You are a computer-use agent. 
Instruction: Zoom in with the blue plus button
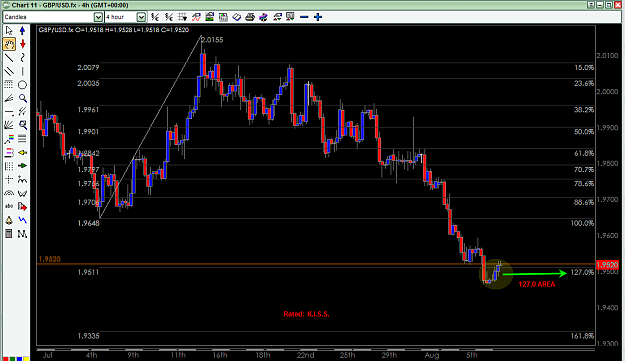[x=318, y=17]
